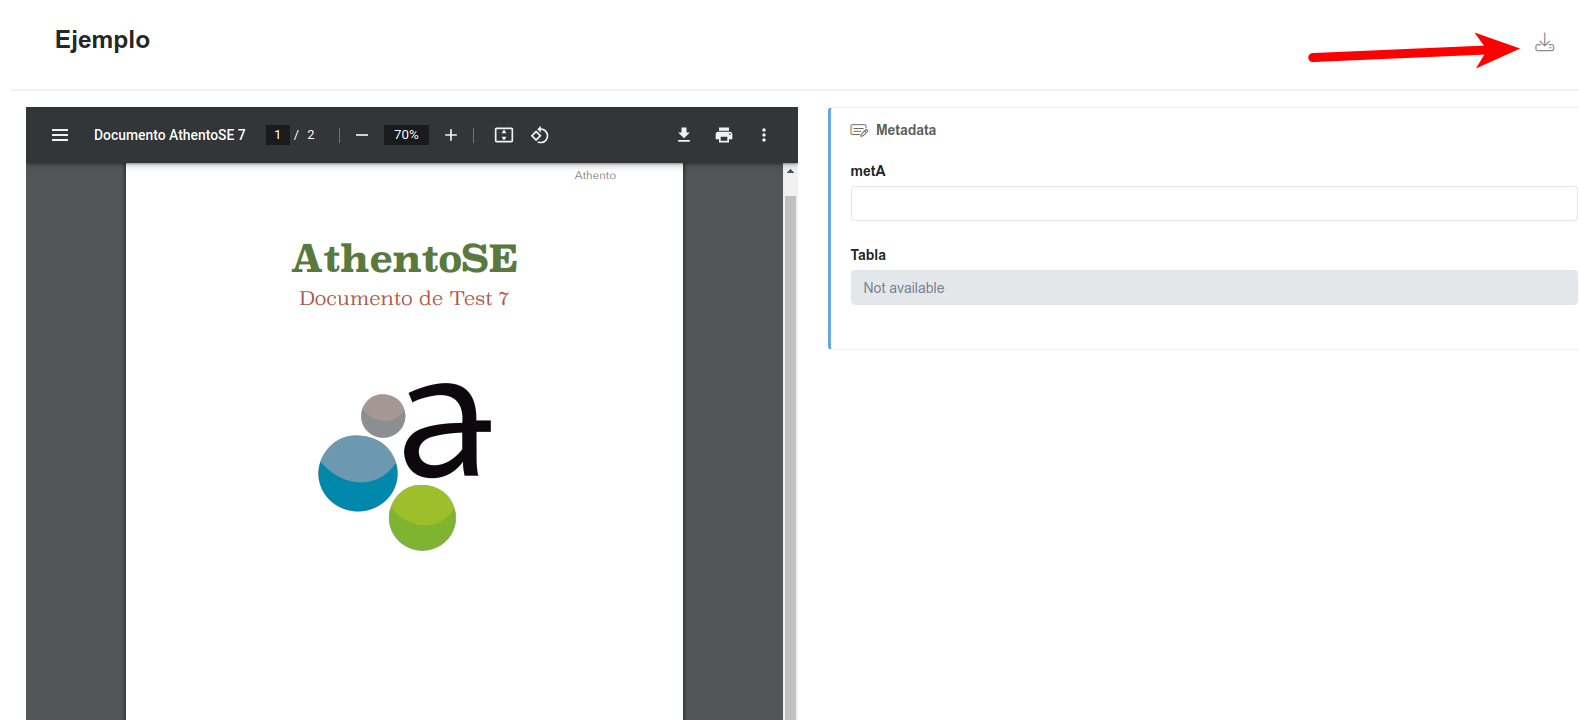
Task: Zoom out of the PDF document
Action: point(362,135)
